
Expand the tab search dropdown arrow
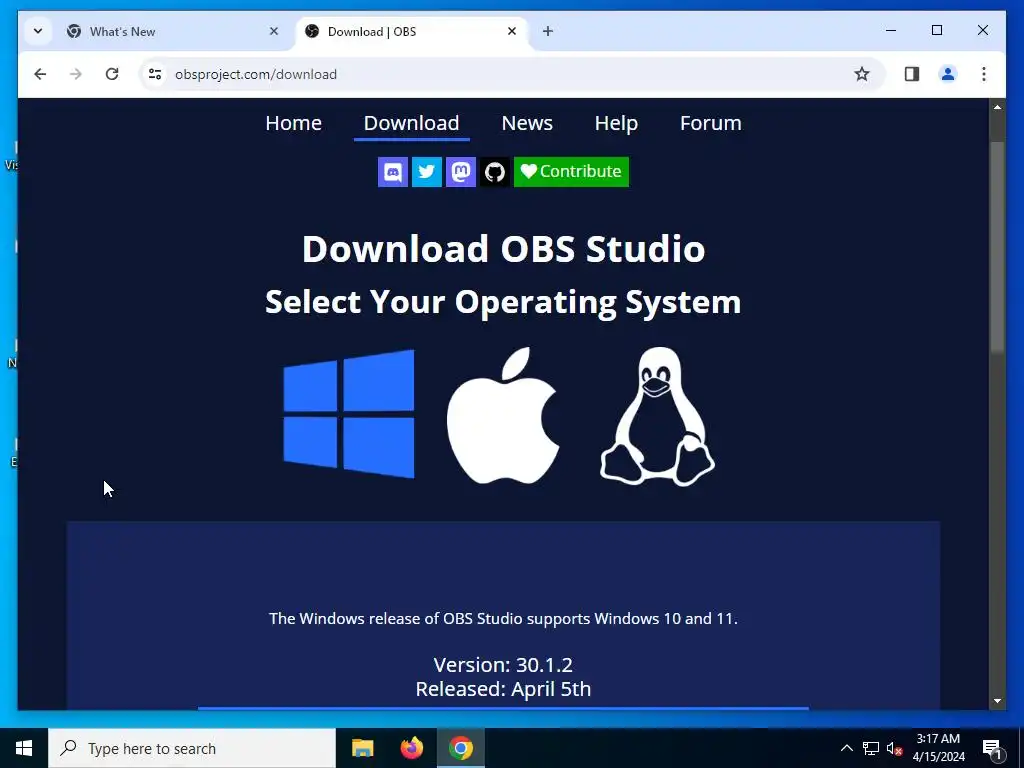coord(38,31)
